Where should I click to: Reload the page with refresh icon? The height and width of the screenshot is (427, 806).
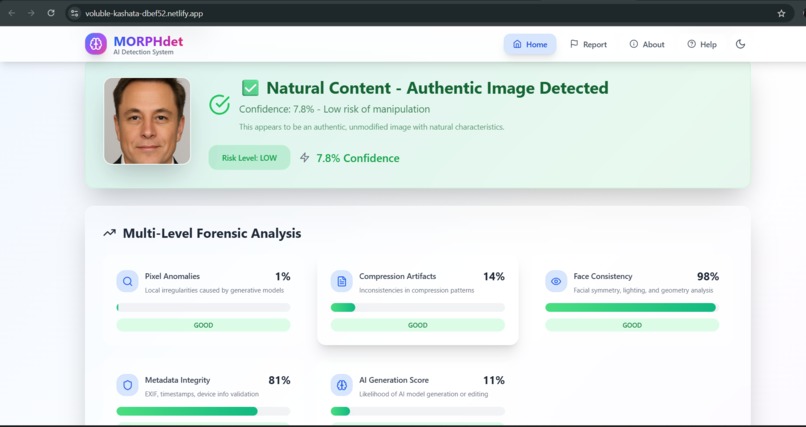click(x=51, y=13)
